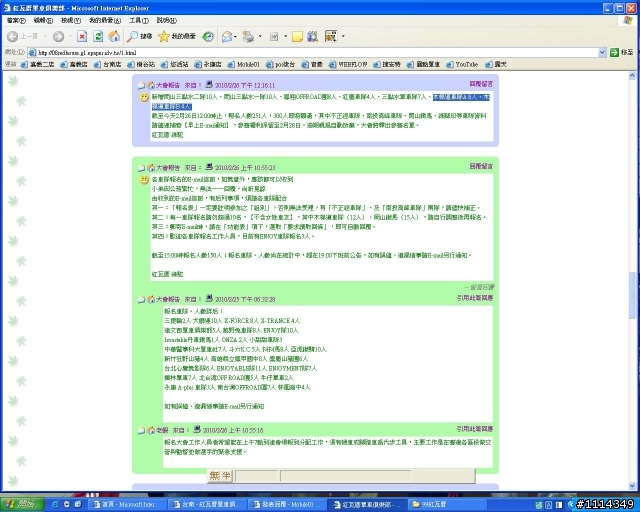Screen dimensions: 640x512
Task: Open the last toolbar icon dropdown arrow
Action: pyautogui.click(x=343, y=37)
